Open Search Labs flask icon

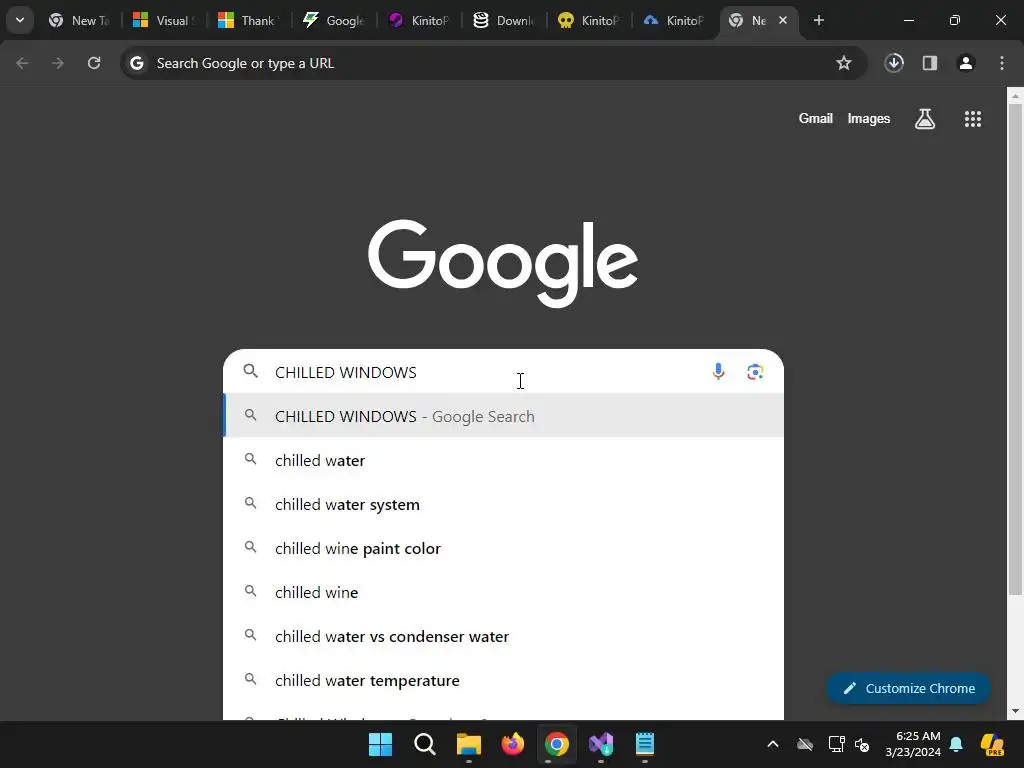925,119
